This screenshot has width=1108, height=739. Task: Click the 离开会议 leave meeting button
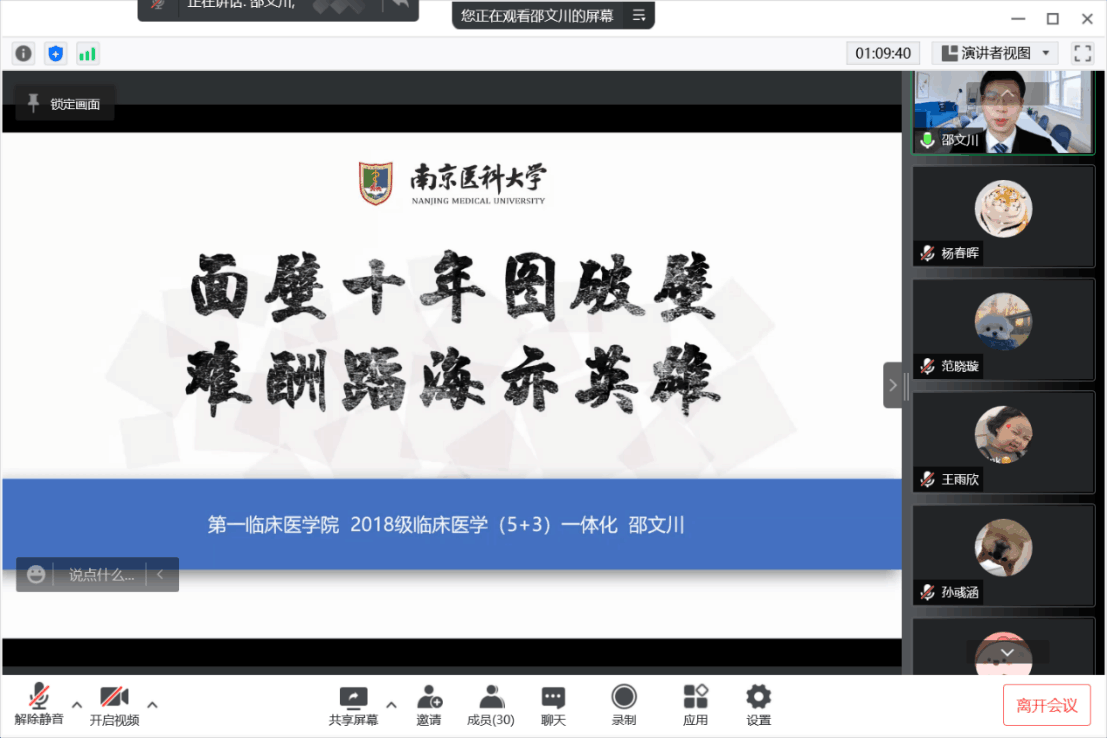(x=1046, y=705)
